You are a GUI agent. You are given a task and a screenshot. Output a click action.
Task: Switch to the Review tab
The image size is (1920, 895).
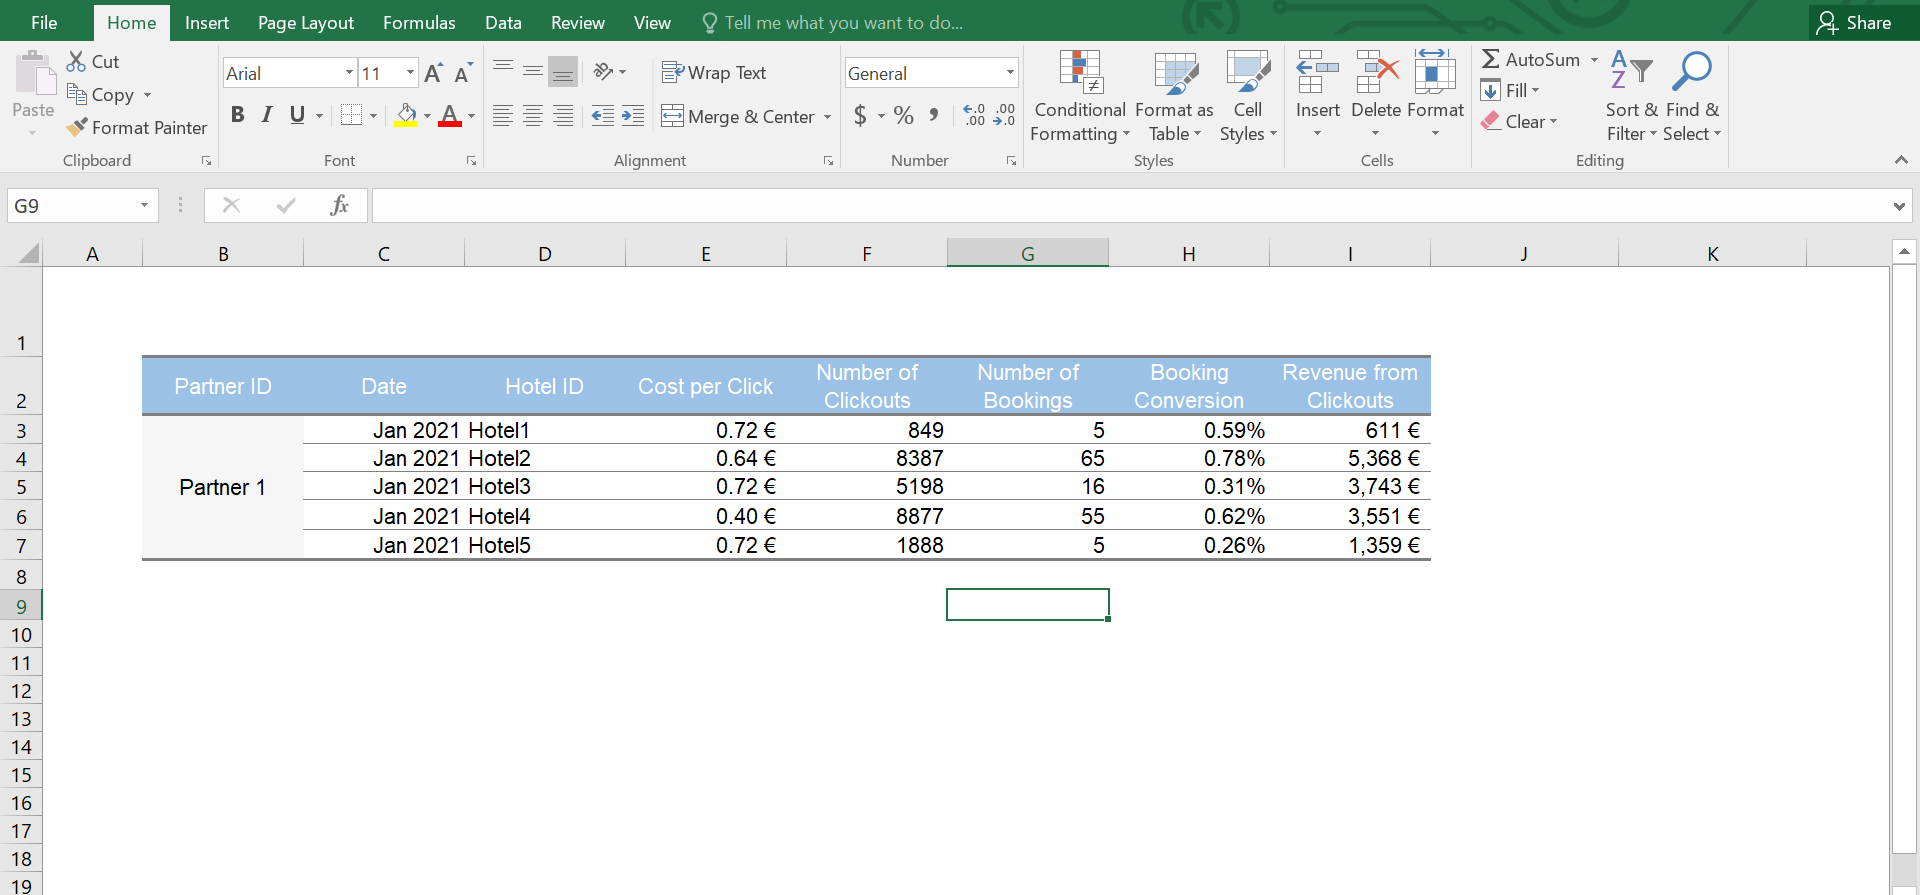tap(578, 22)
